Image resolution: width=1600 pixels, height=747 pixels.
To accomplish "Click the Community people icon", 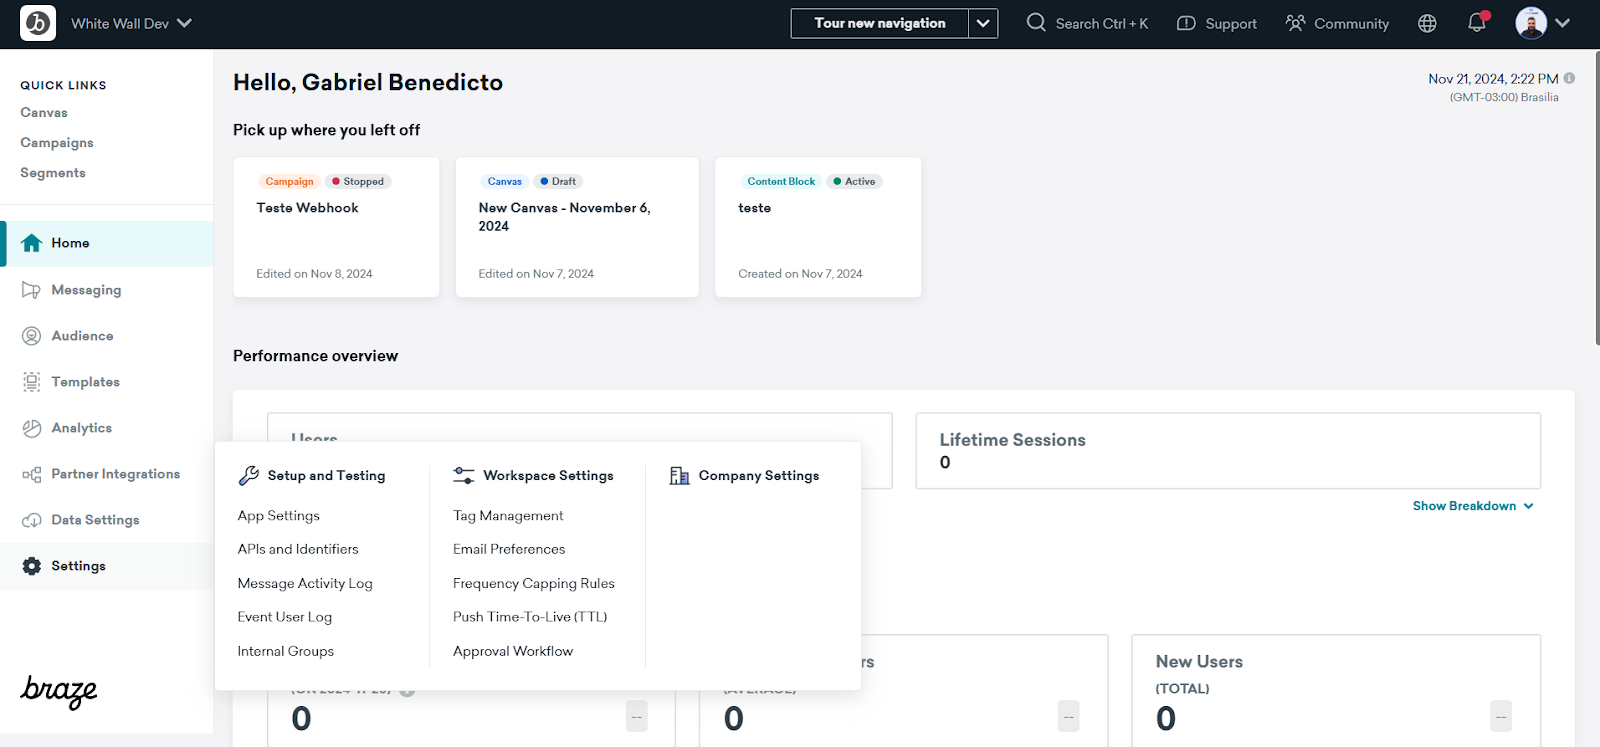I will pyautogui.click(x=1295, y=23).
